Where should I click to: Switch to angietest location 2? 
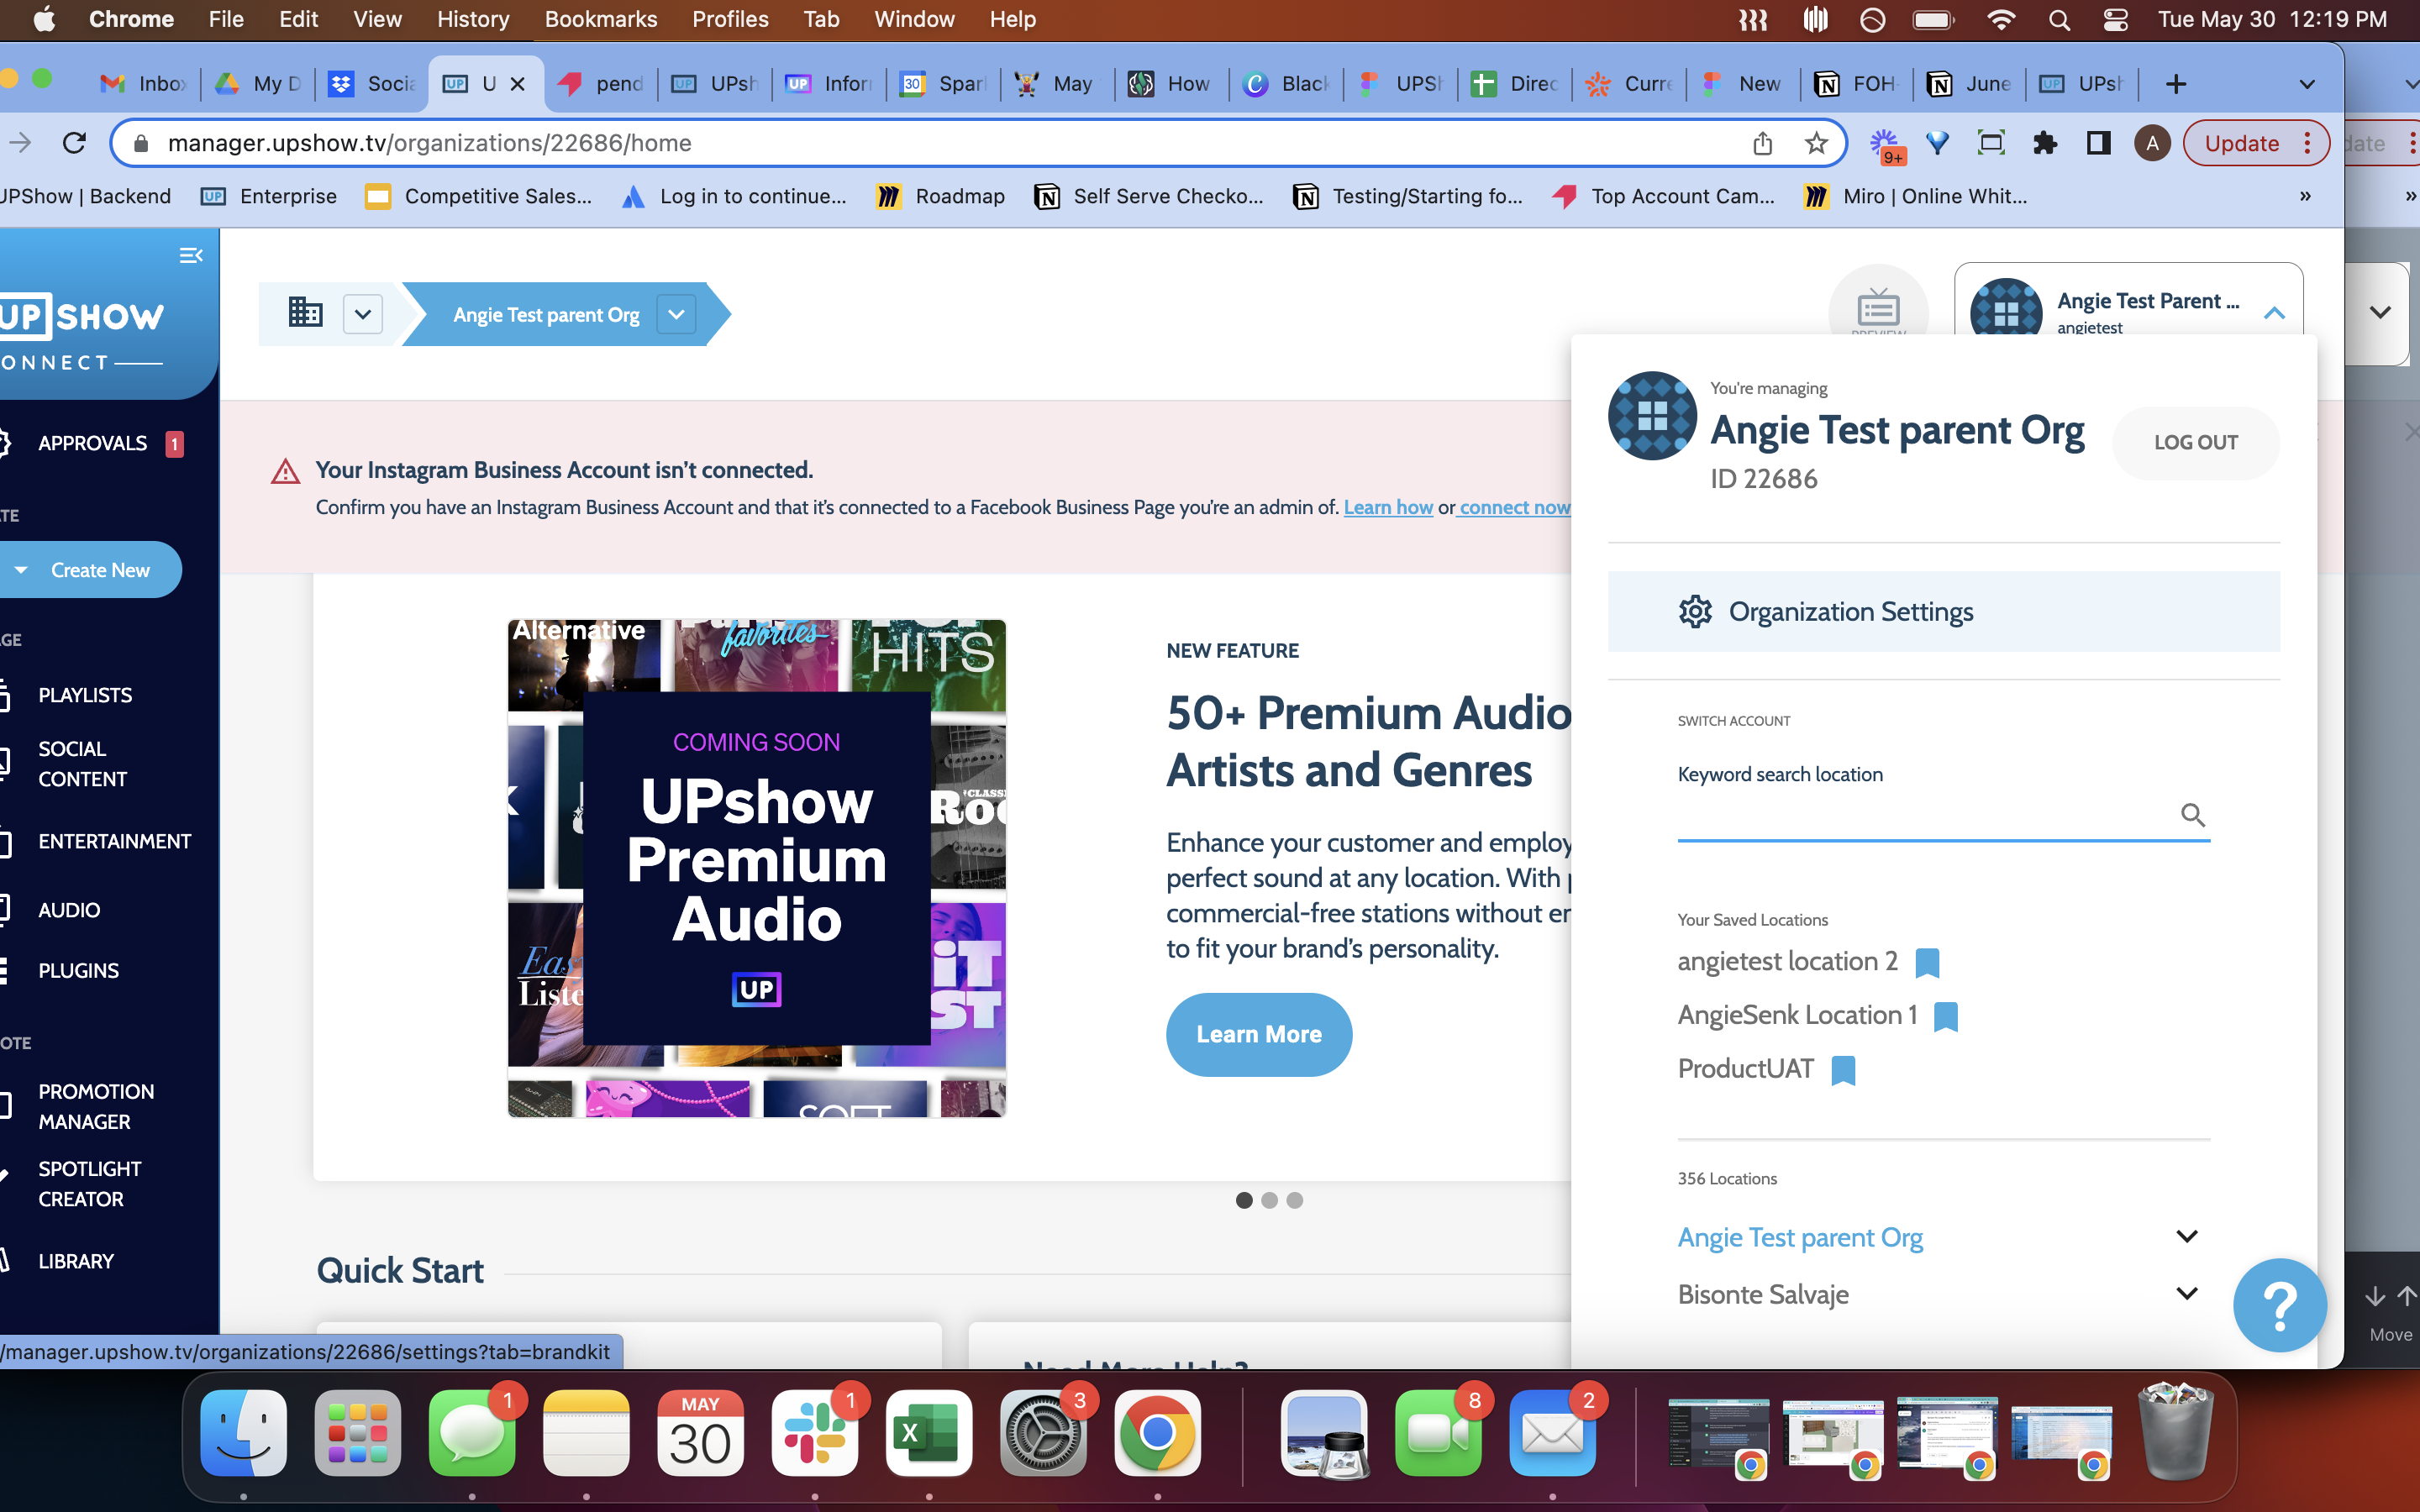click(1787, 961)
